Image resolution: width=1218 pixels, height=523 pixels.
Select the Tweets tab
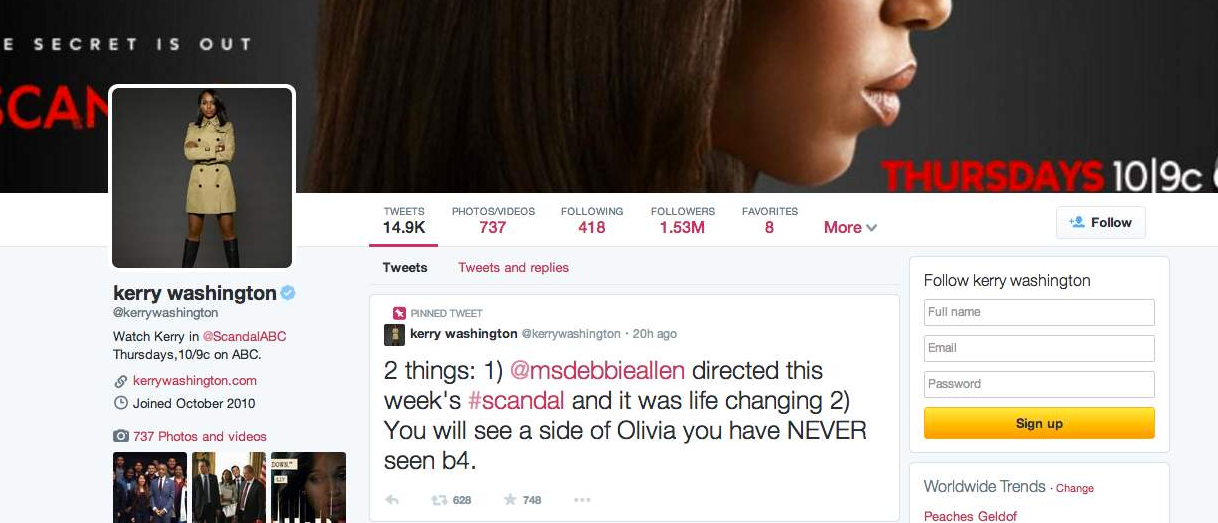[405, 267]
